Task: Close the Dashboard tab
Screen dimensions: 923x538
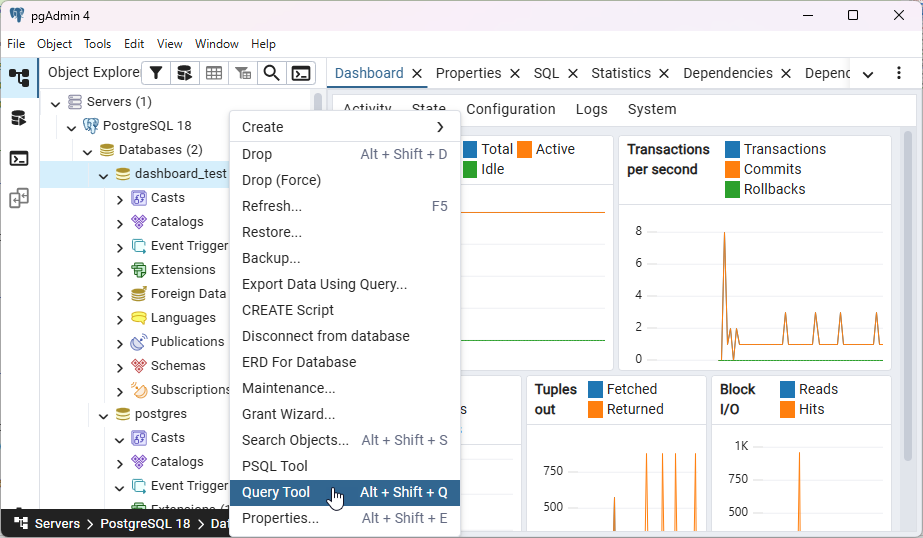Action: coord(417,74)
